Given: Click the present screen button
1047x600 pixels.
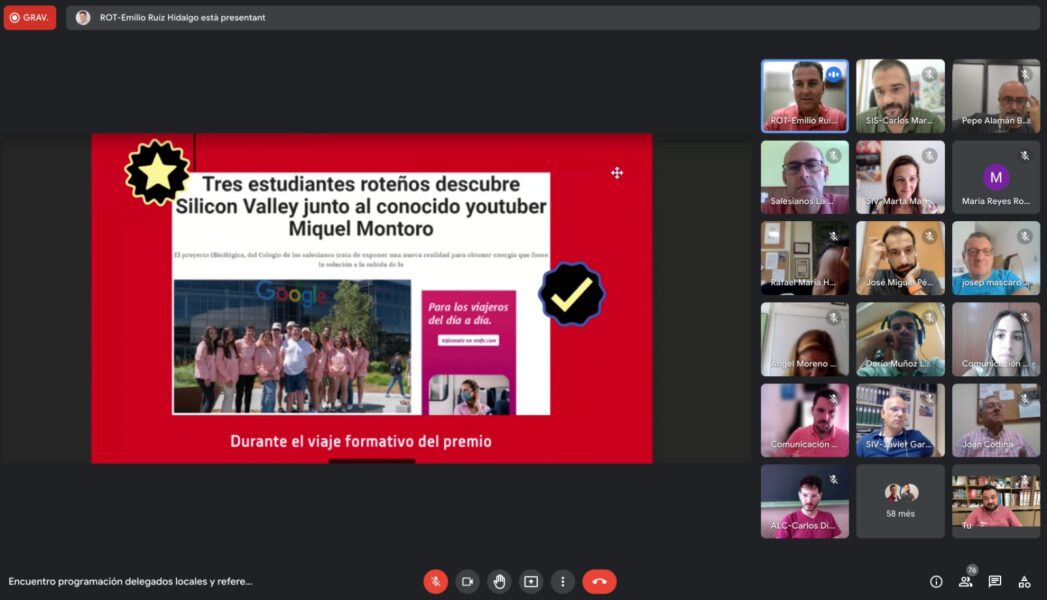Looking at the screenshot, I should point(531,581).
